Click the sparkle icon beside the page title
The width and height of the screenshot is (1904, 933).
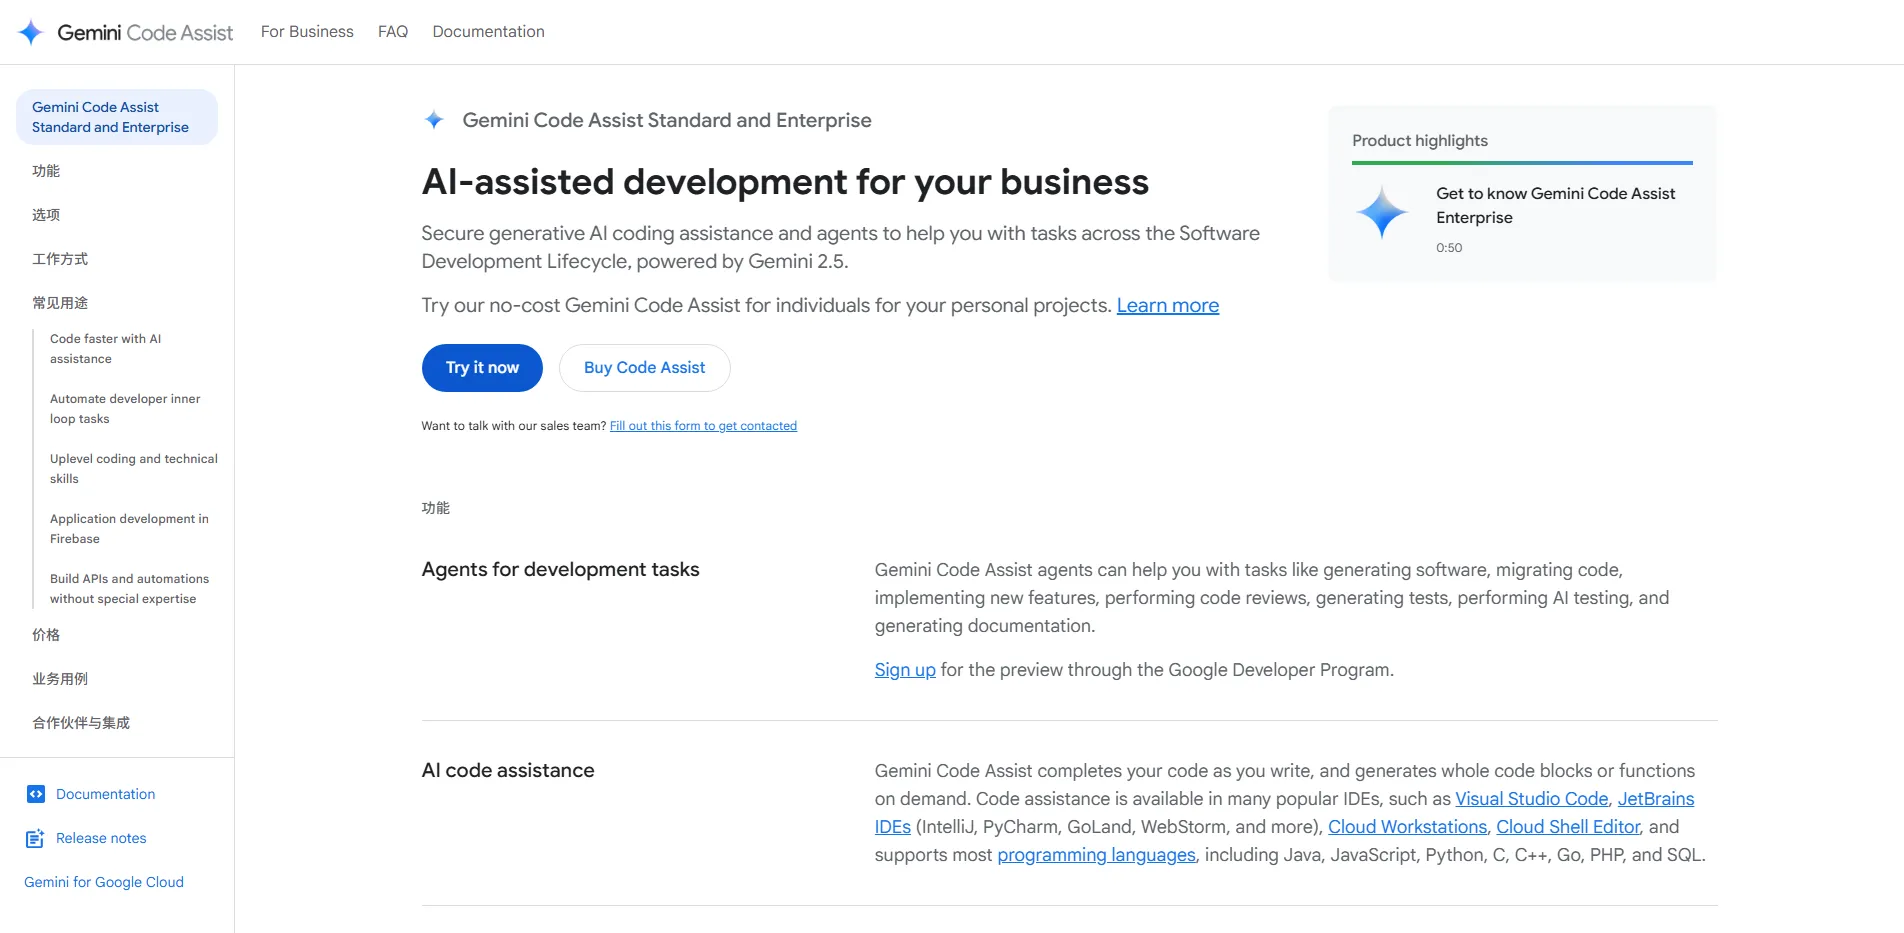tap(434, 120)
